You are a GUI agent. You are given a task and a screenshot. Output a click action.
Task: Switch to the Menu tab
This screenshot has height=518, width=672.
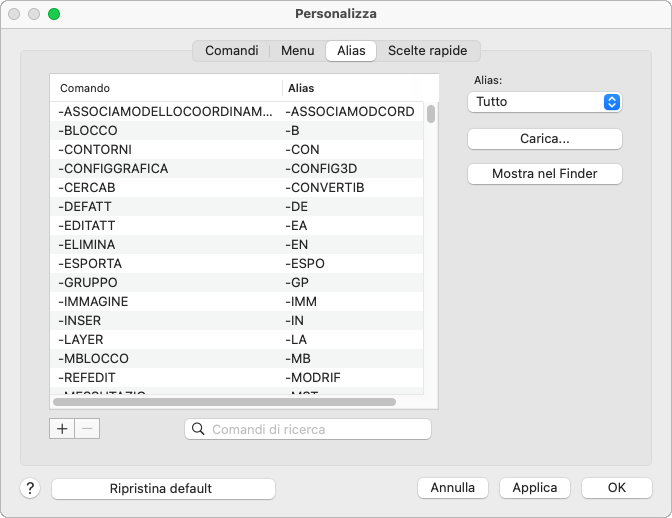297,50
